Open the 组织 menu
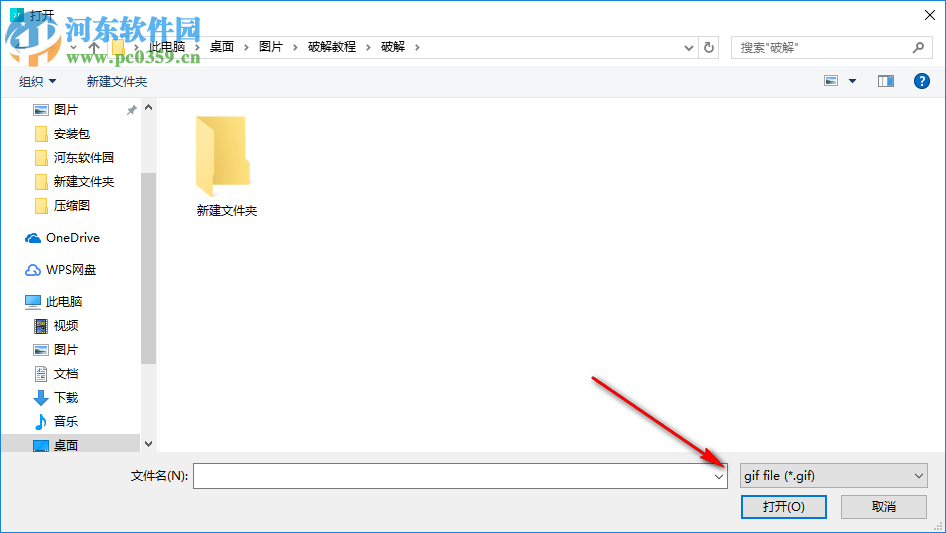946x533 pixels. (x=37, y=81)
